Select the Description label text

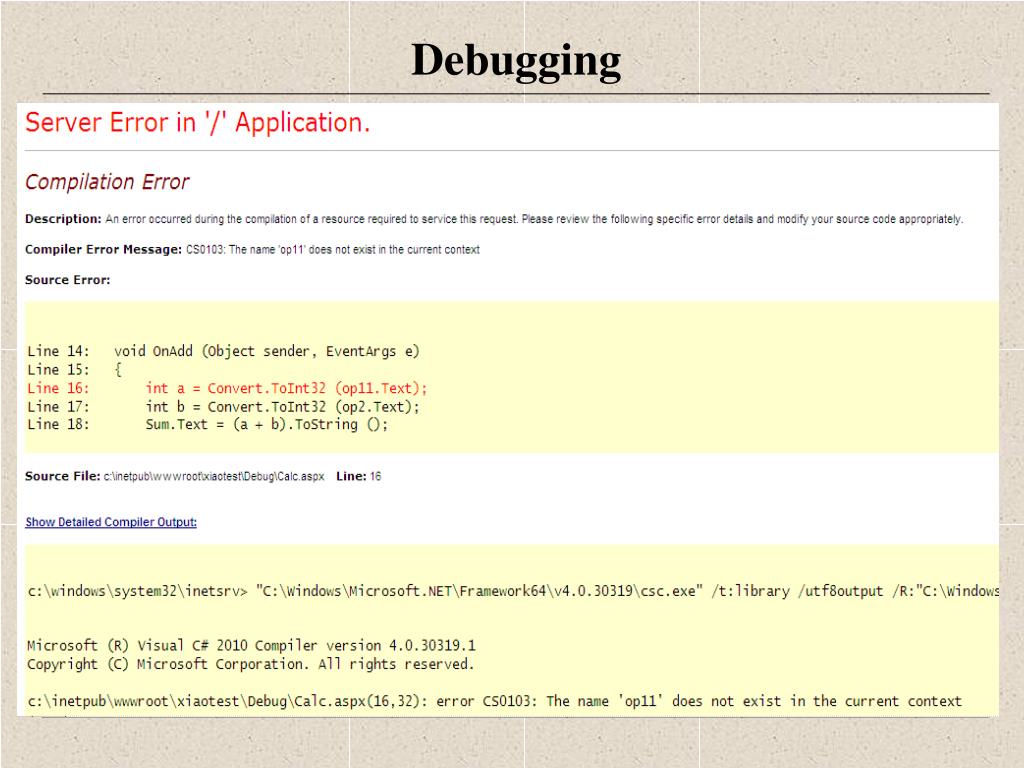[63, 219]
